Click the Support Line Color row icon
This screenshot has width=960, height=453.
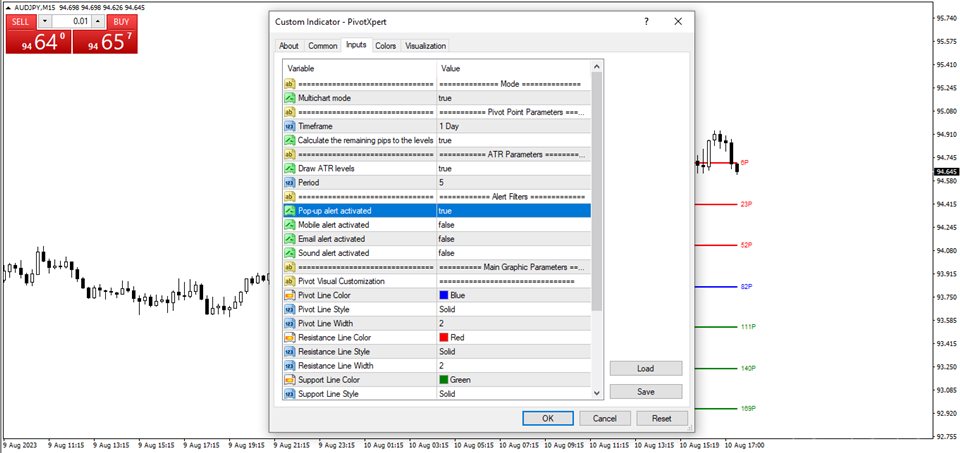pyautogui.click(x=290, y=380)
